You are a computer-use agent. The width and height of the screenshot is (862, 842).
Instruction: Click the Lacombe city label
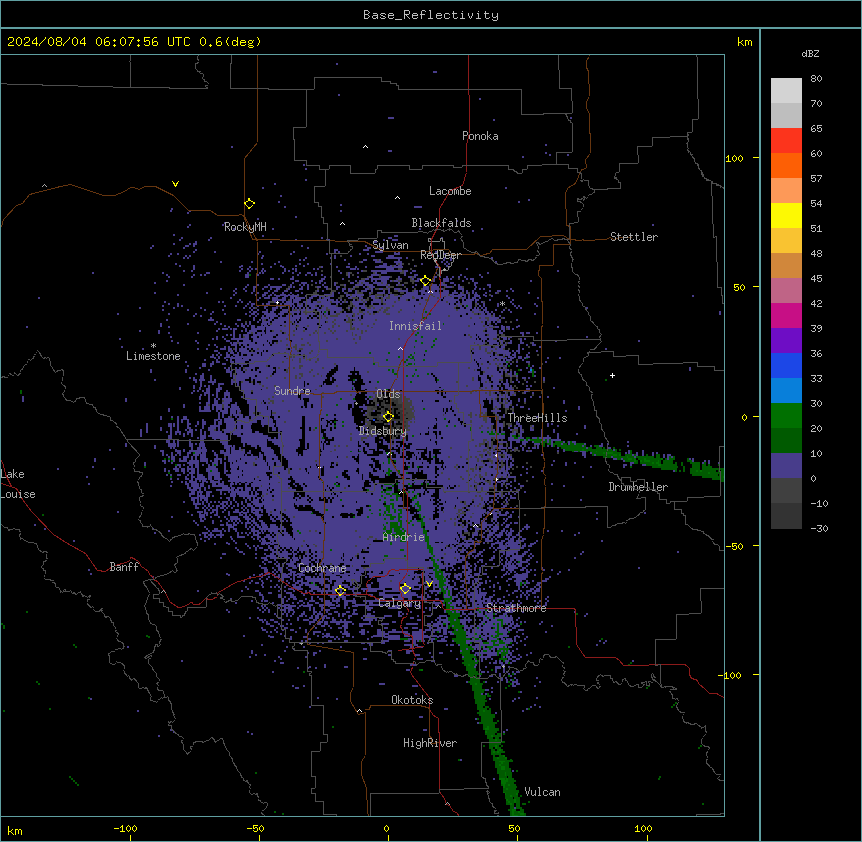[x=450, y=191]
